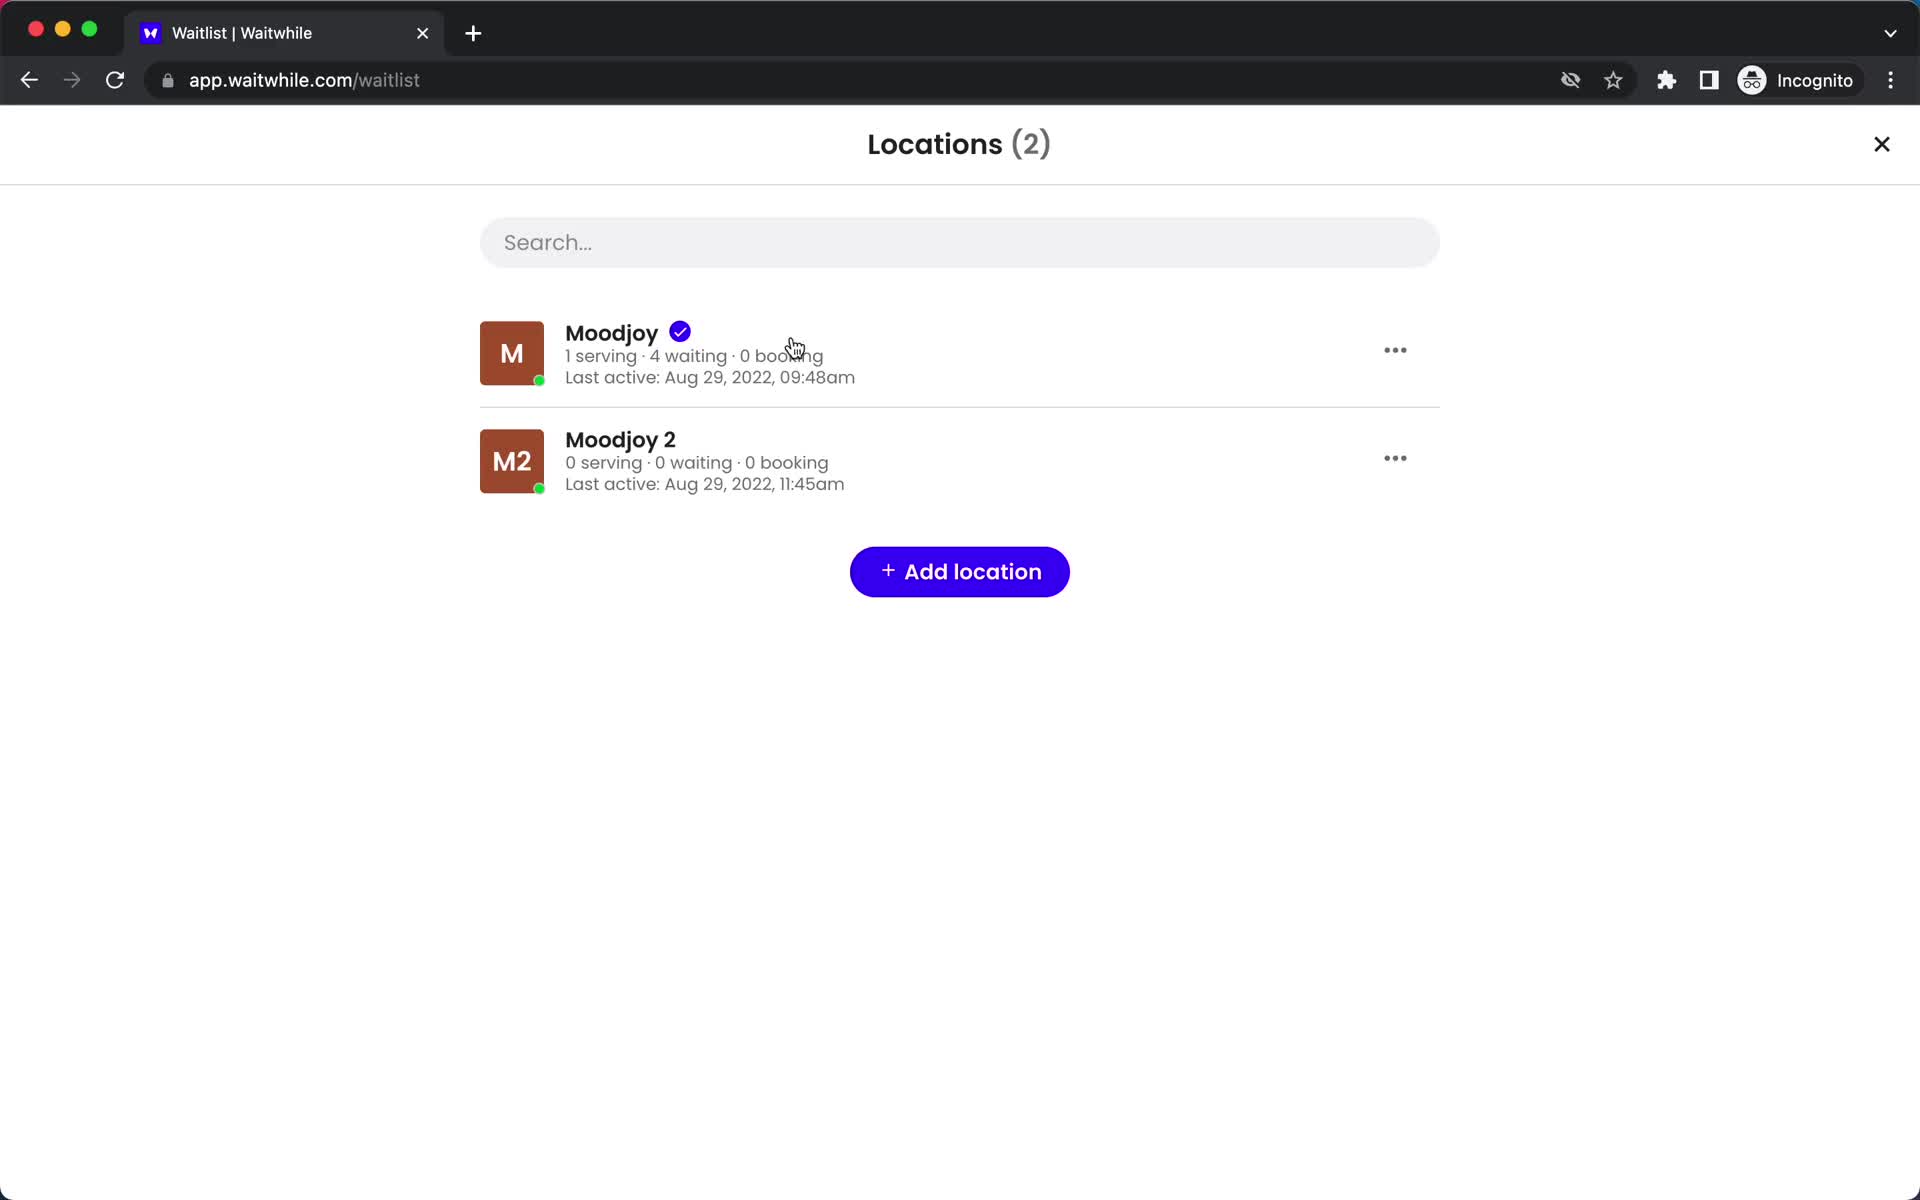Reload the page with the refresh icon

click(115, 80)
